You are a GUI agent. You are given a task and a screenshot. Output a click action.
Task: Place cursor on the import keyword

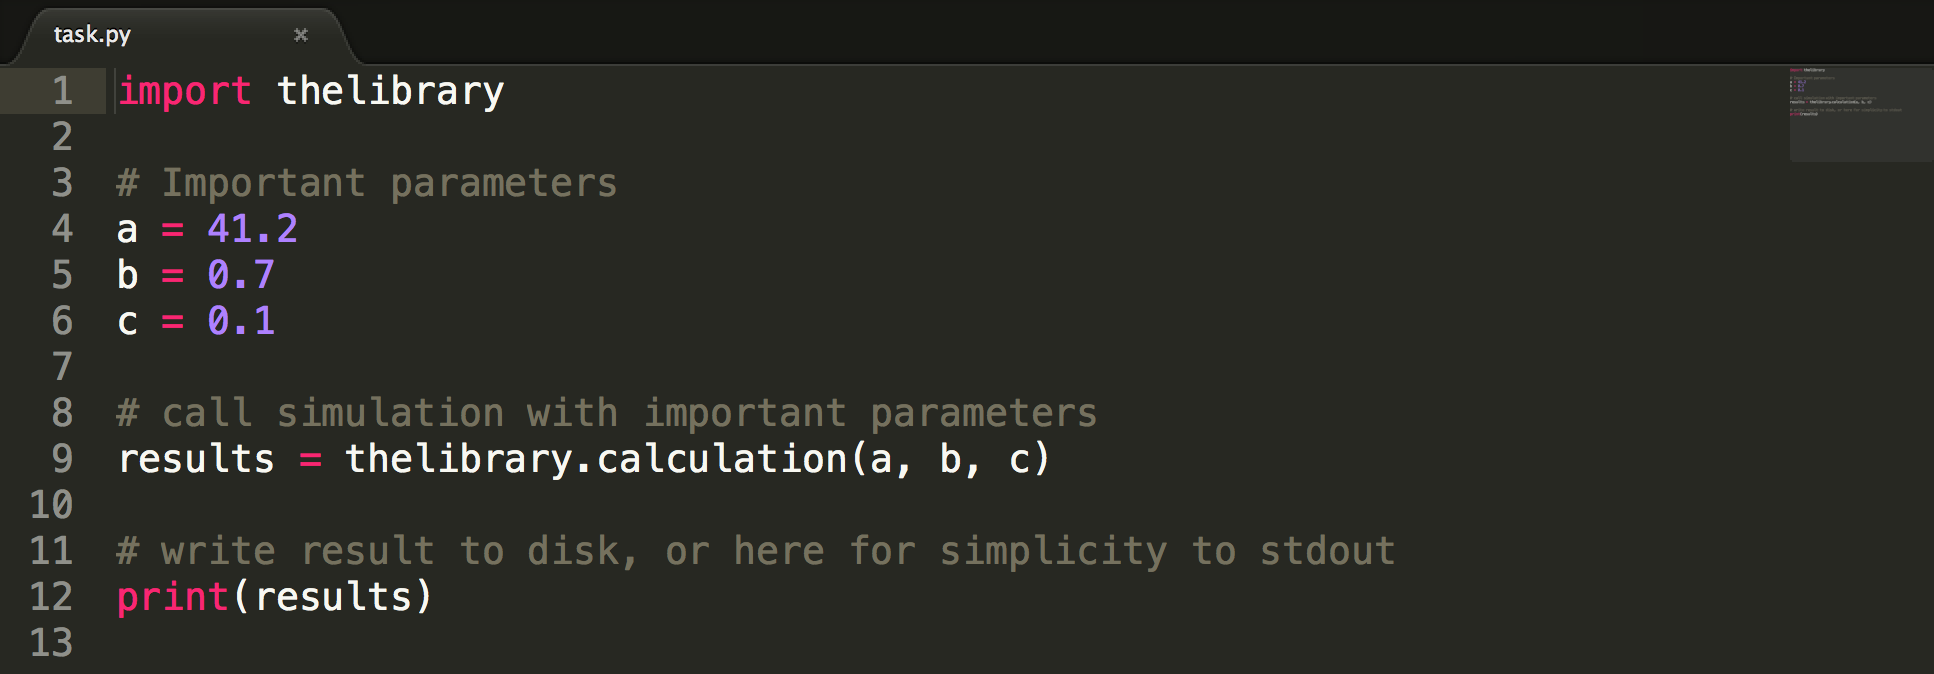pos(184,91)
